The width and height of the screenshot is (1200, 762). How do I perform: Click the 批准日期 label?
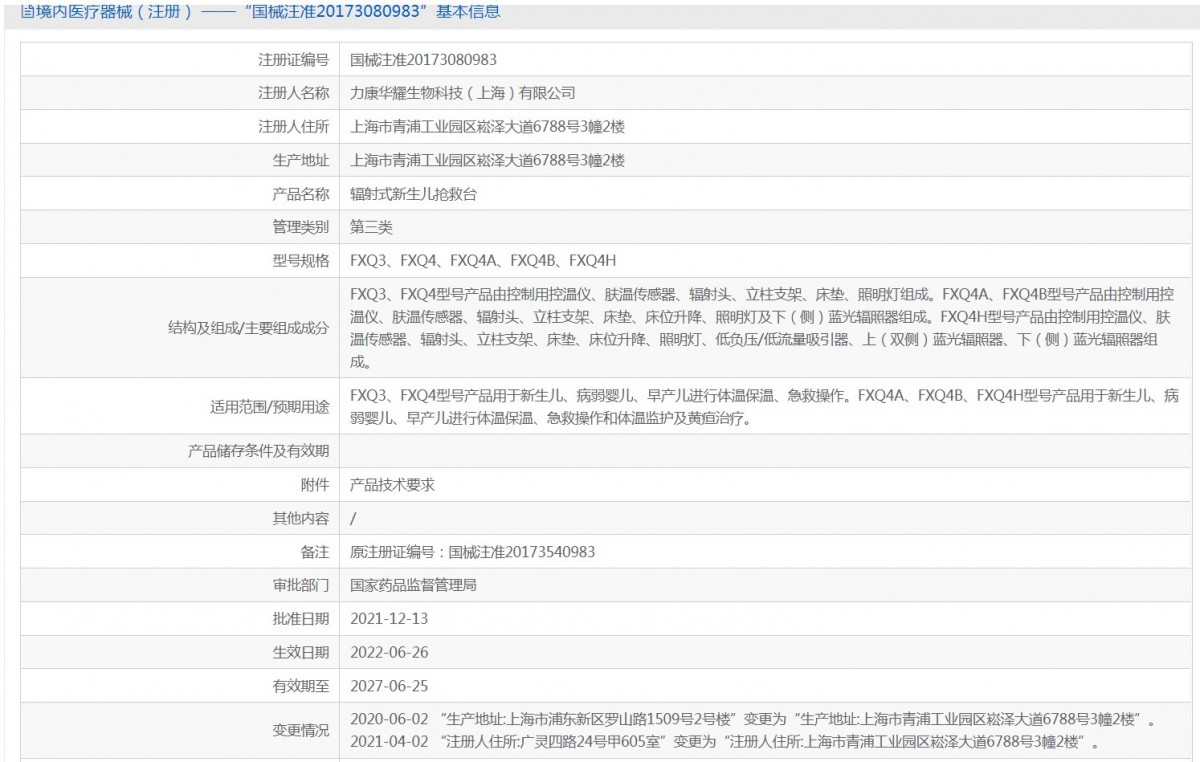coord(300,619)
